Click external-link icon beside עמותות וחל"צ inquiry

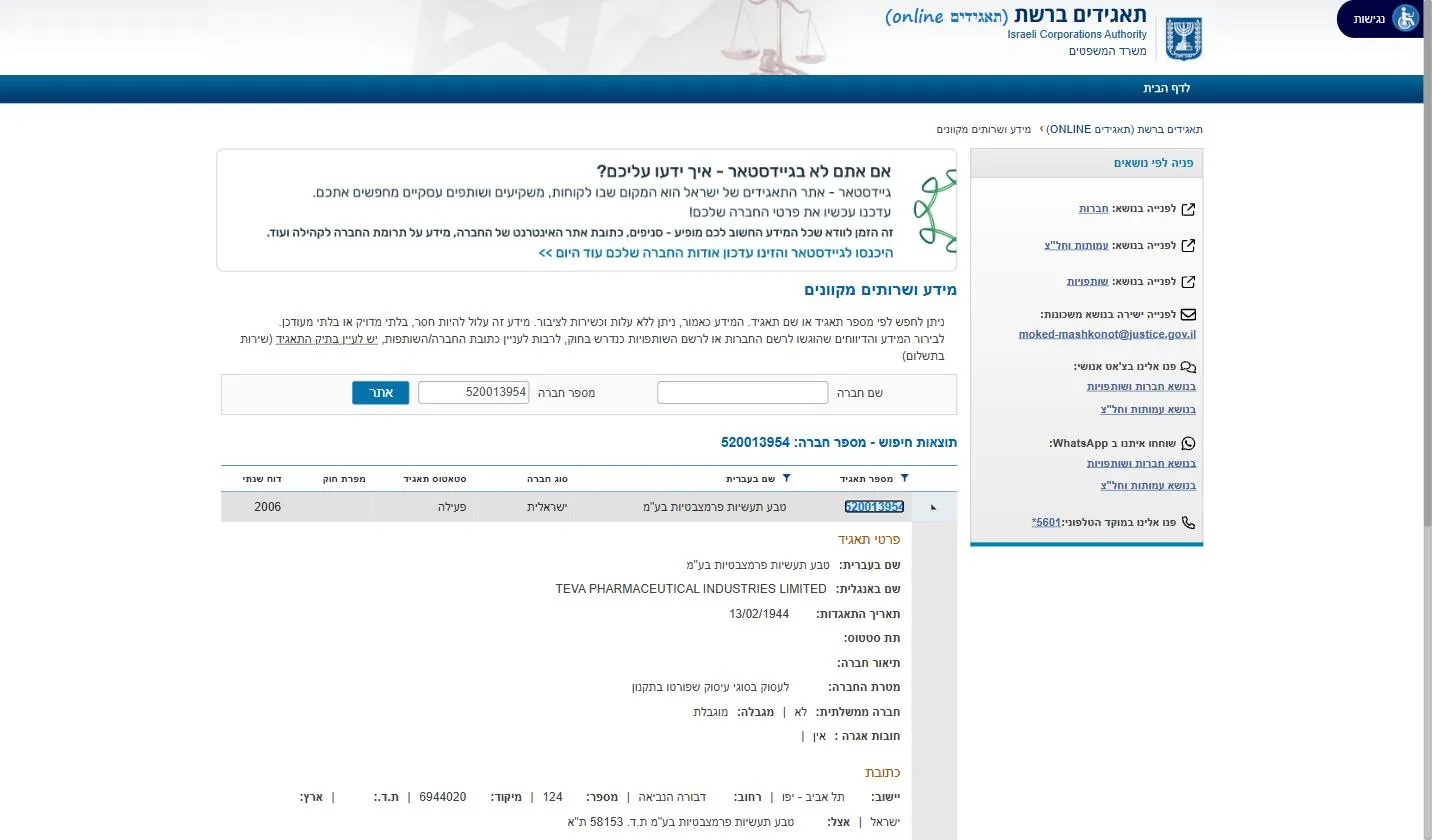pos(1188,245)
